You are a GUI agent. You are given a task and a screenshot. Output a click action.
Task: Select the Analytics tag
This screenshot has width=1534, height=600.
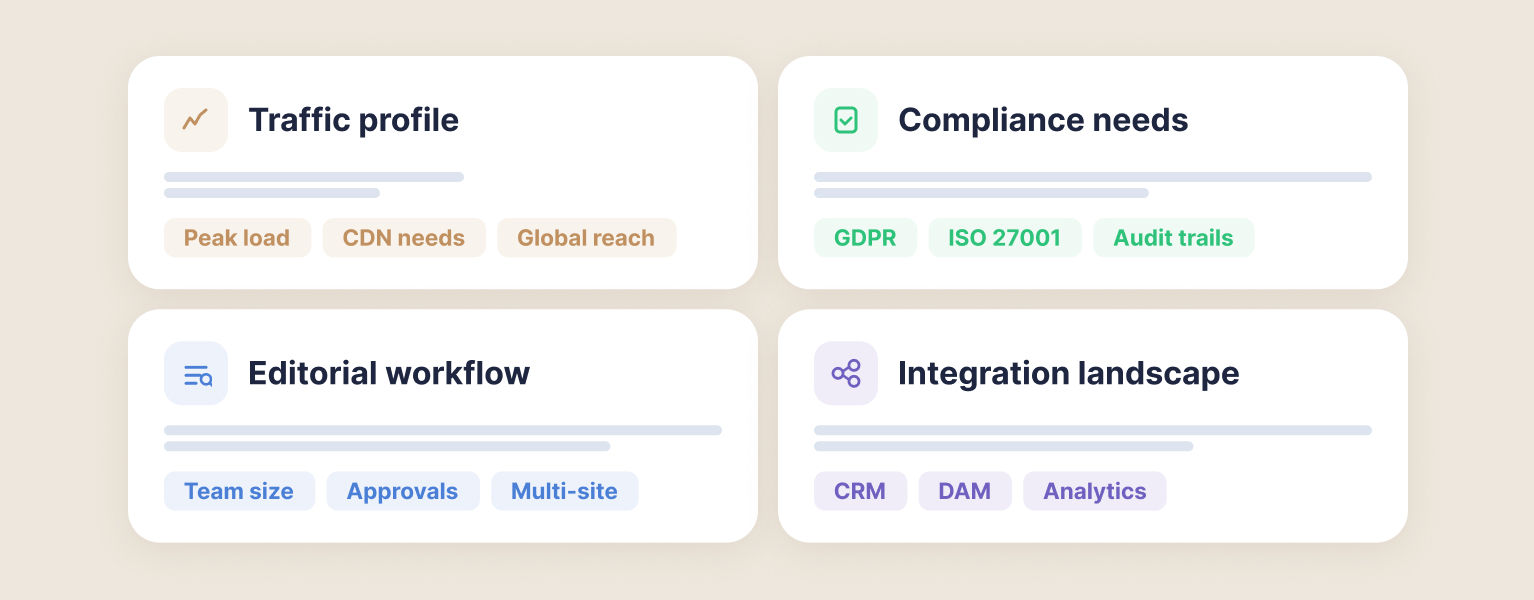coord(1094,491)
